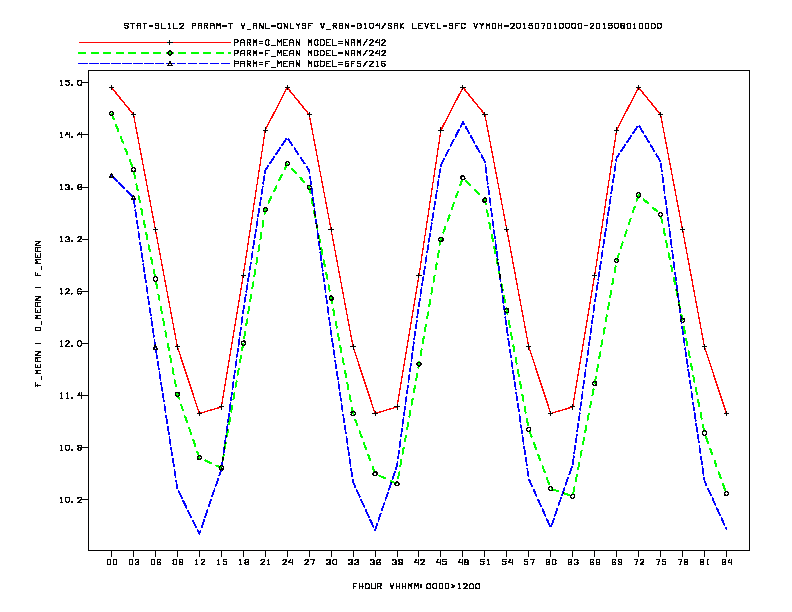Click x-axis tick label 42
792x612 pixels.
point(419,562)
